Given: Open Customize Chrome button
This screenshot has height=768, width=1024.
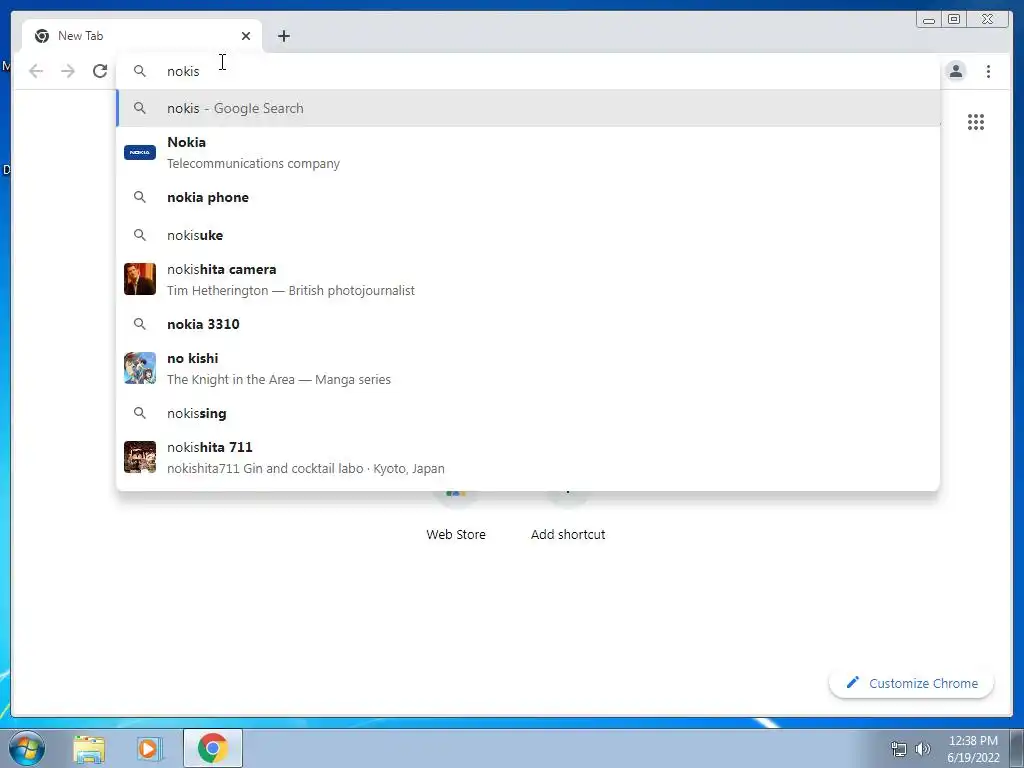Looking at the screenshot, I should [912, 683].
